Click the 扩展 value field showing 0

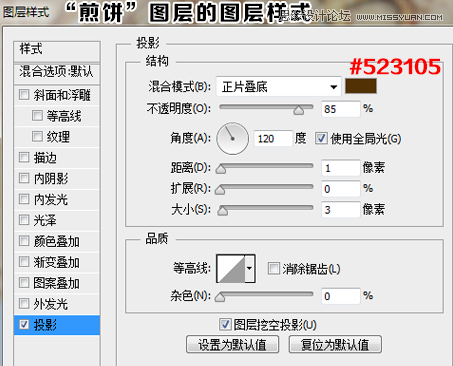click(x=341, y=189)
